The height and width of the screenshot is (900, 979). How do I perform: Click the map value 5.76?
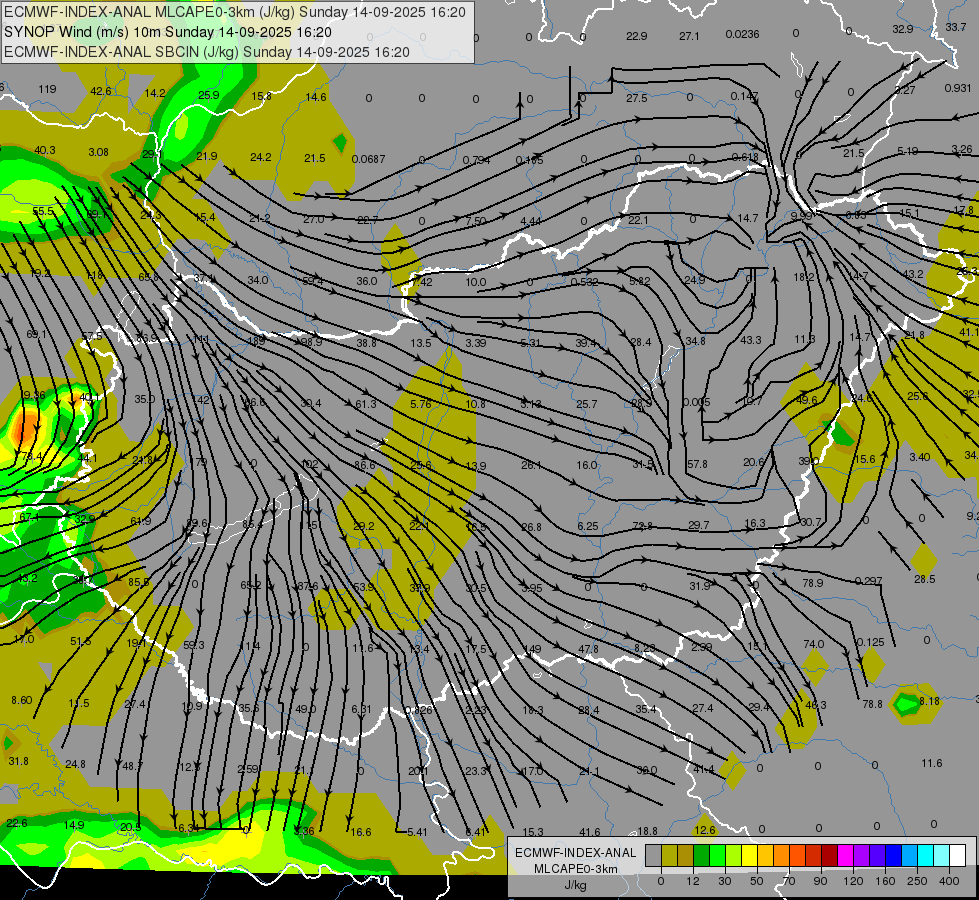pos(421,404)
